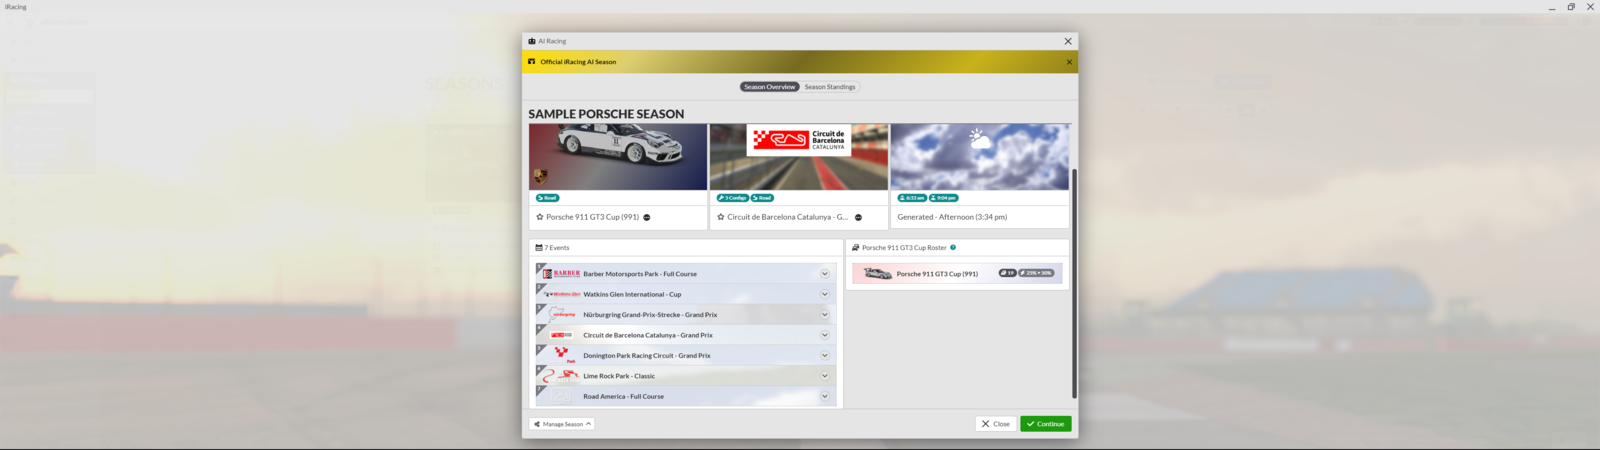Click the Barber track logo in events list

point(562,274)
